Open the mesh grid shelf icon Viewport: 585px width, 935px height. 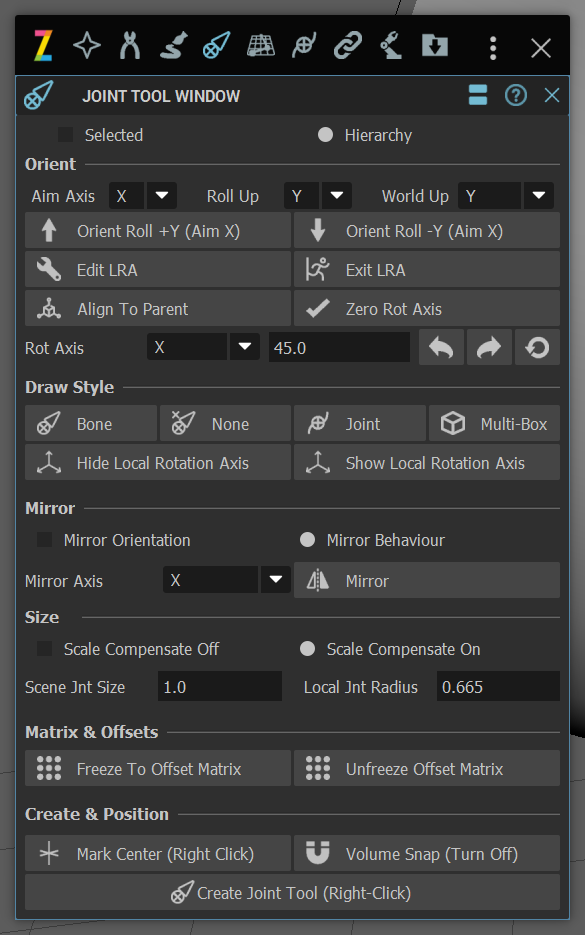pos(261,46)
